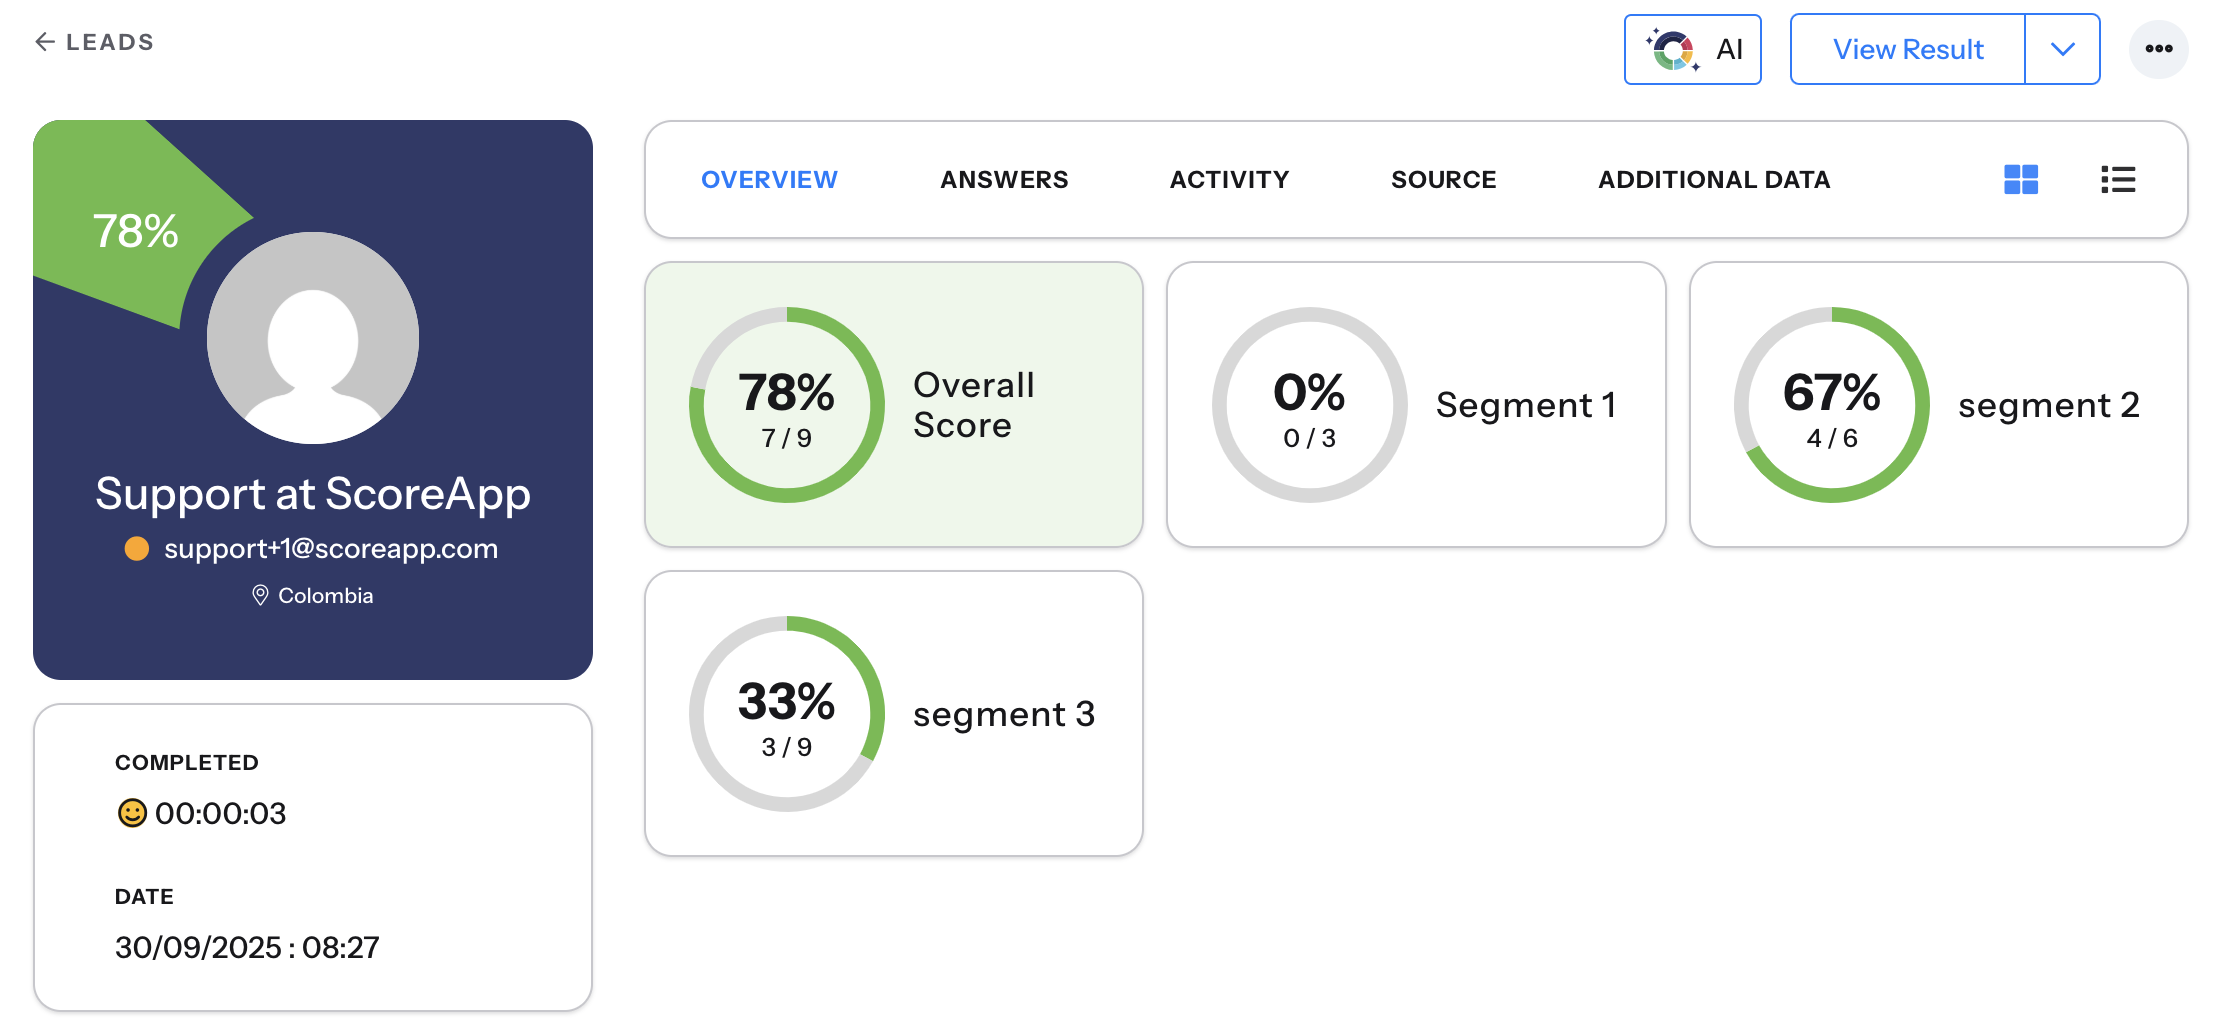Click the 00:00:03 completion time
2214x1022 pixels.
click(x=220, y=813)
